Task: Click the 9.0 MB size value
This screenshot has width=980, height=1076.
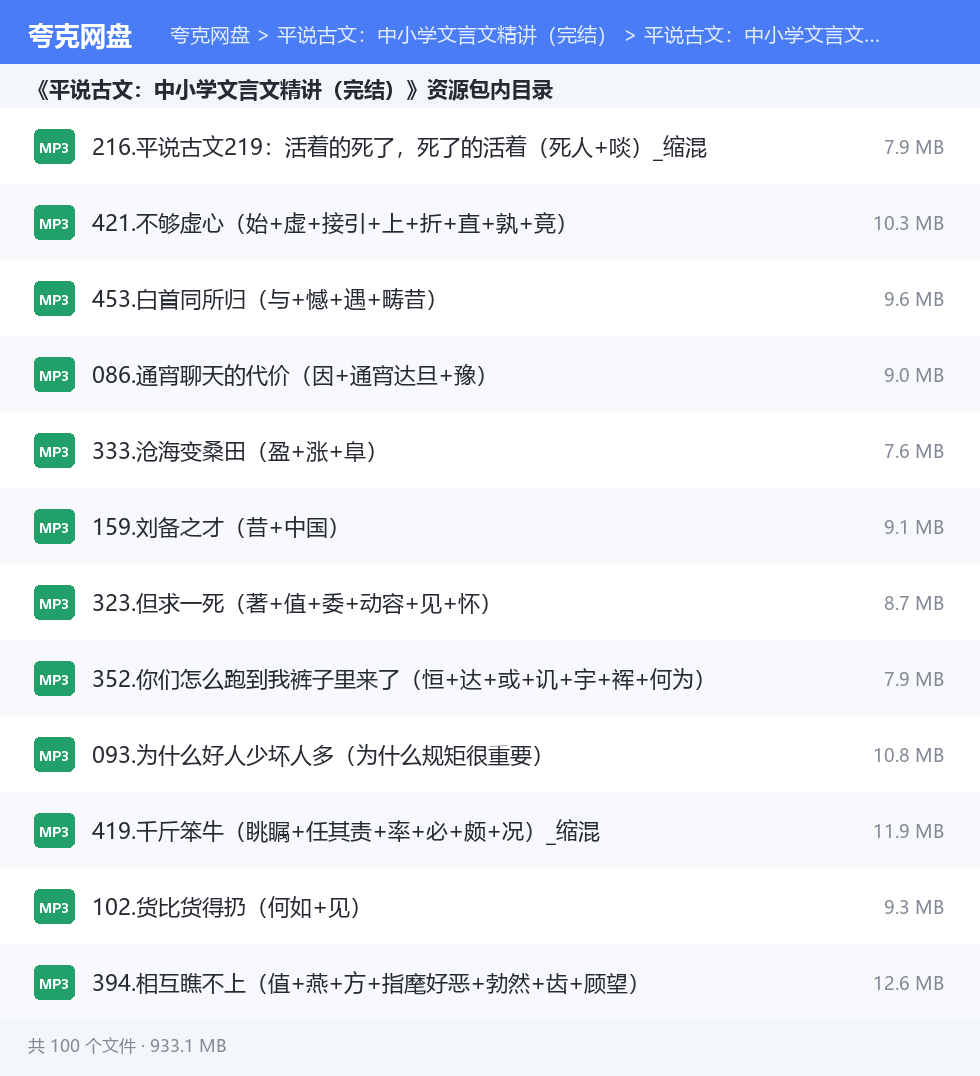Action: click(x=913, y=375)
